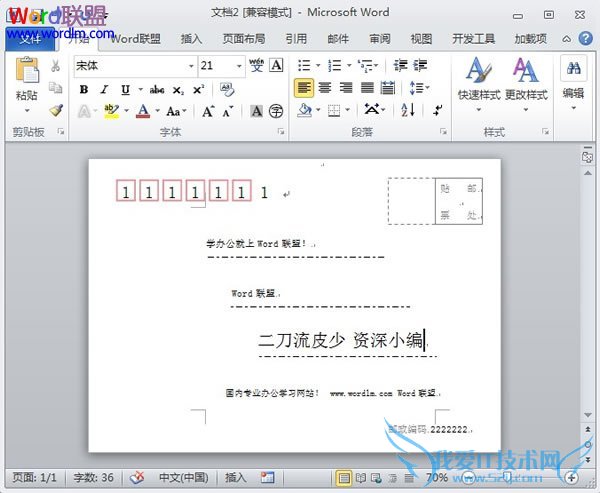Open paragraph shading paint bucket
Screen dimensions: 600x493
tap(305, 111)
